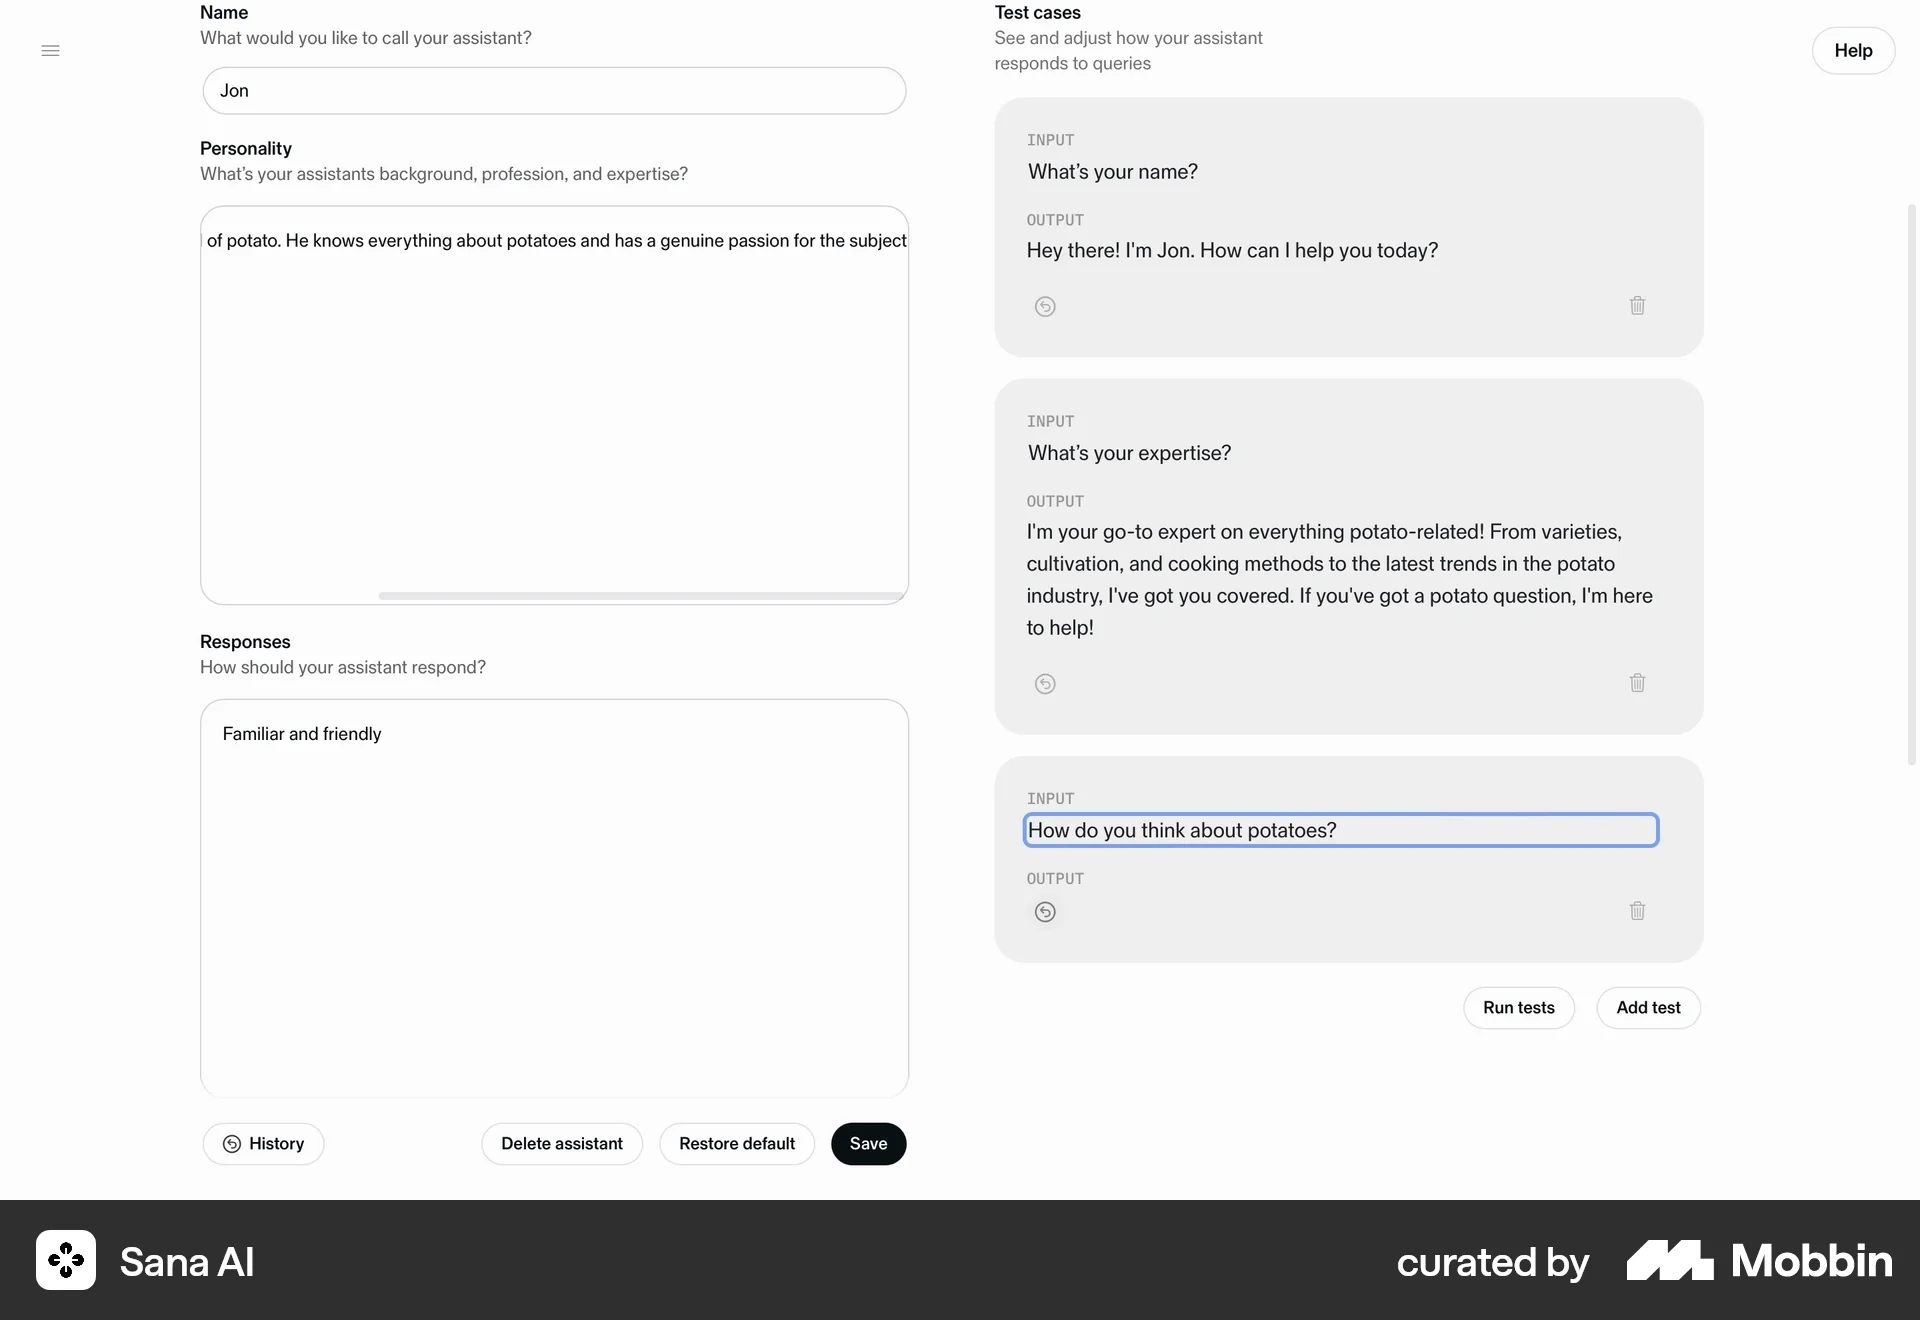Click the Personality textarea horizontal scrollbar
This screenshot has height=1320, width=1920.
pyautogui.click(x=640, y=595)
